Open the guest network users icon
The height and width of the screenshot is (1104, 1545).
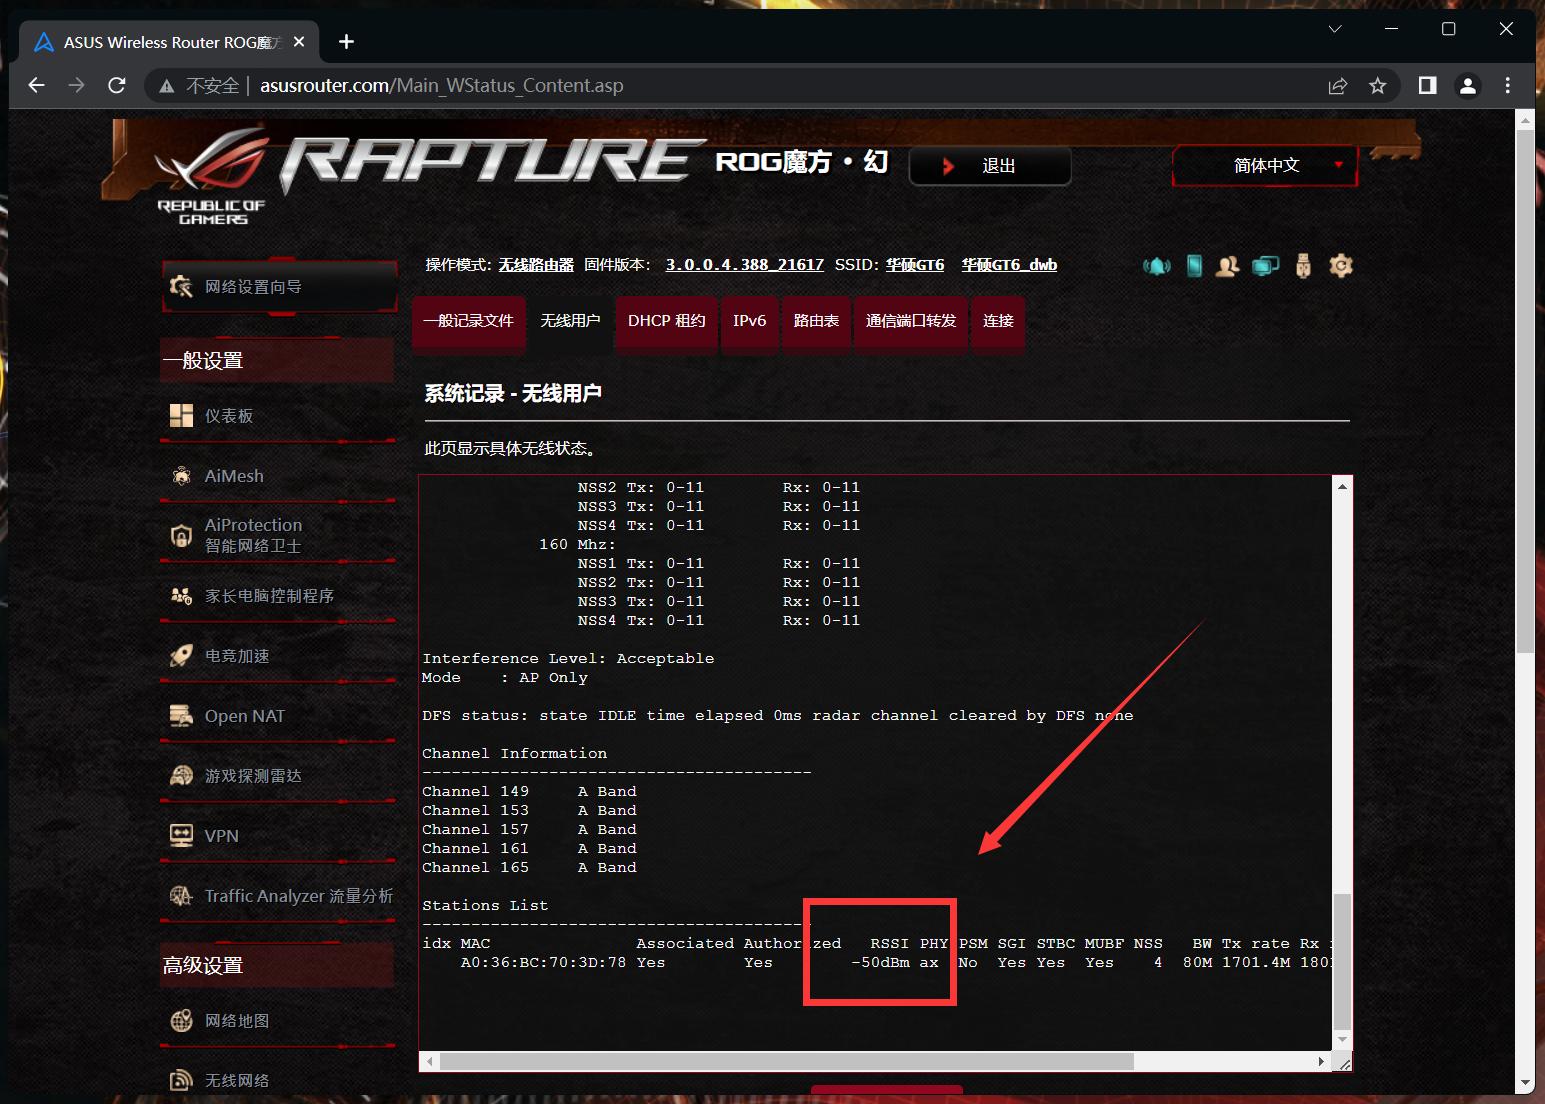[x=1228, y=266]
